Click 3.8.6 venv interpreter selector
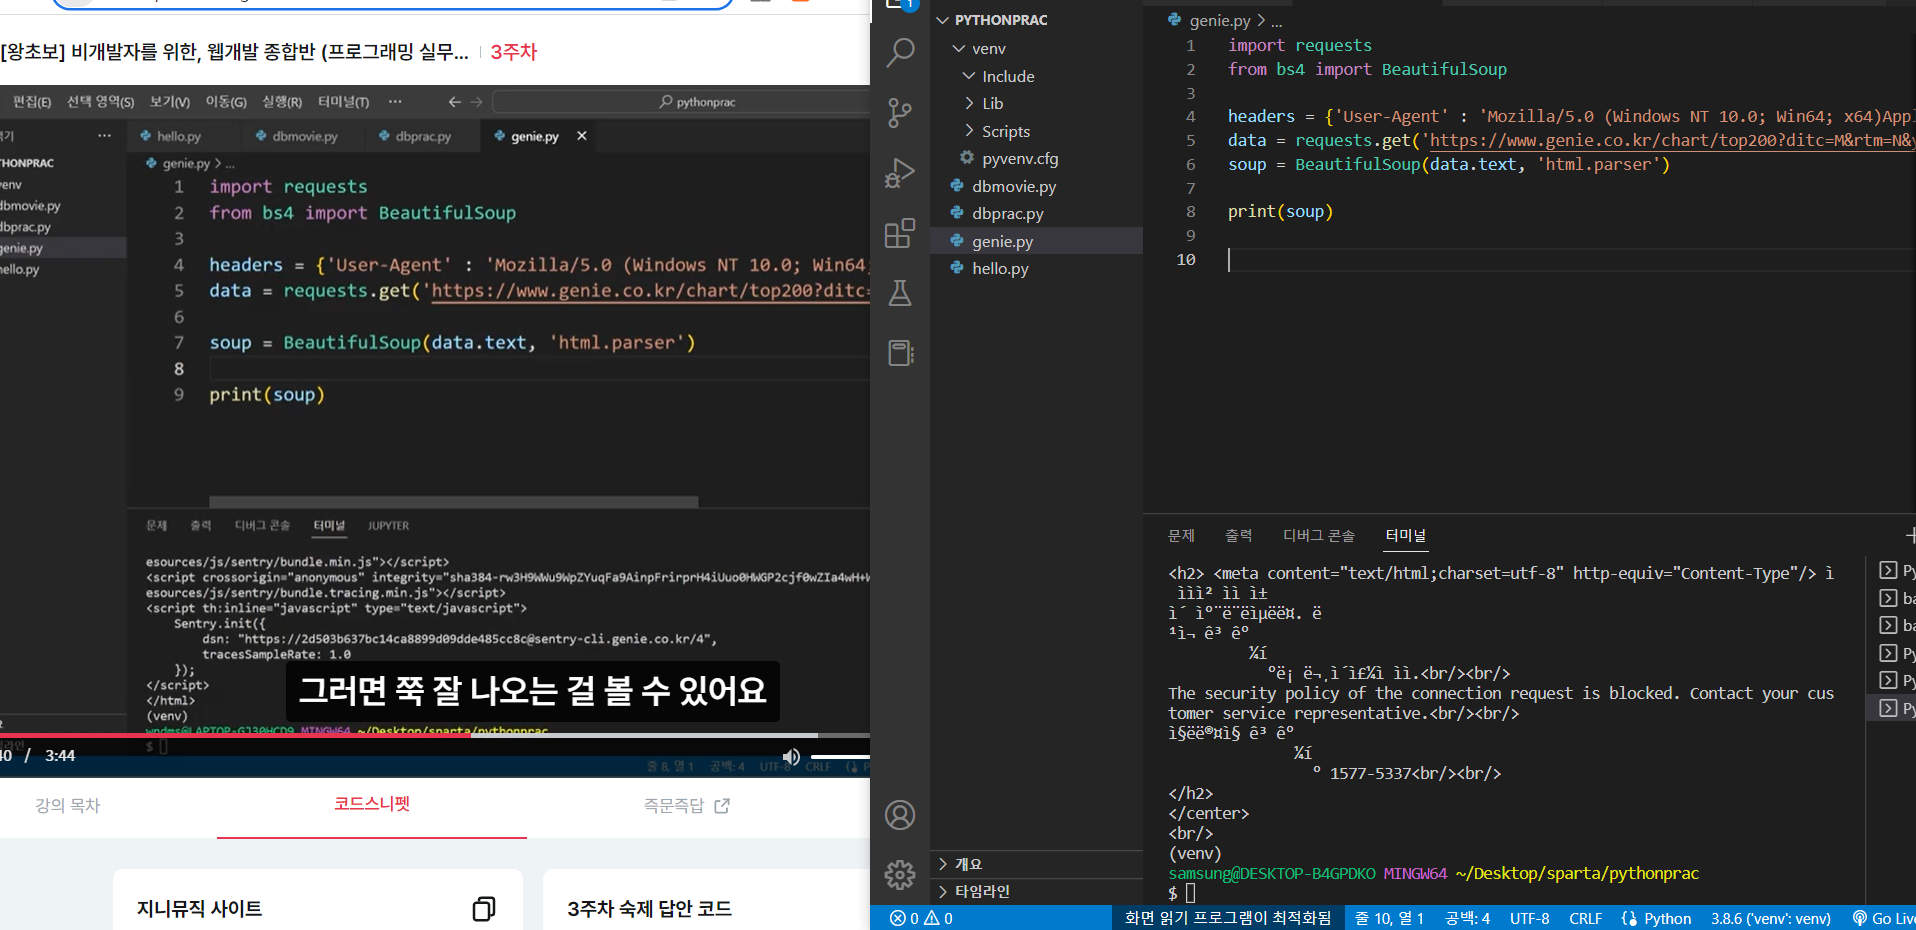 click(1770, 918)
